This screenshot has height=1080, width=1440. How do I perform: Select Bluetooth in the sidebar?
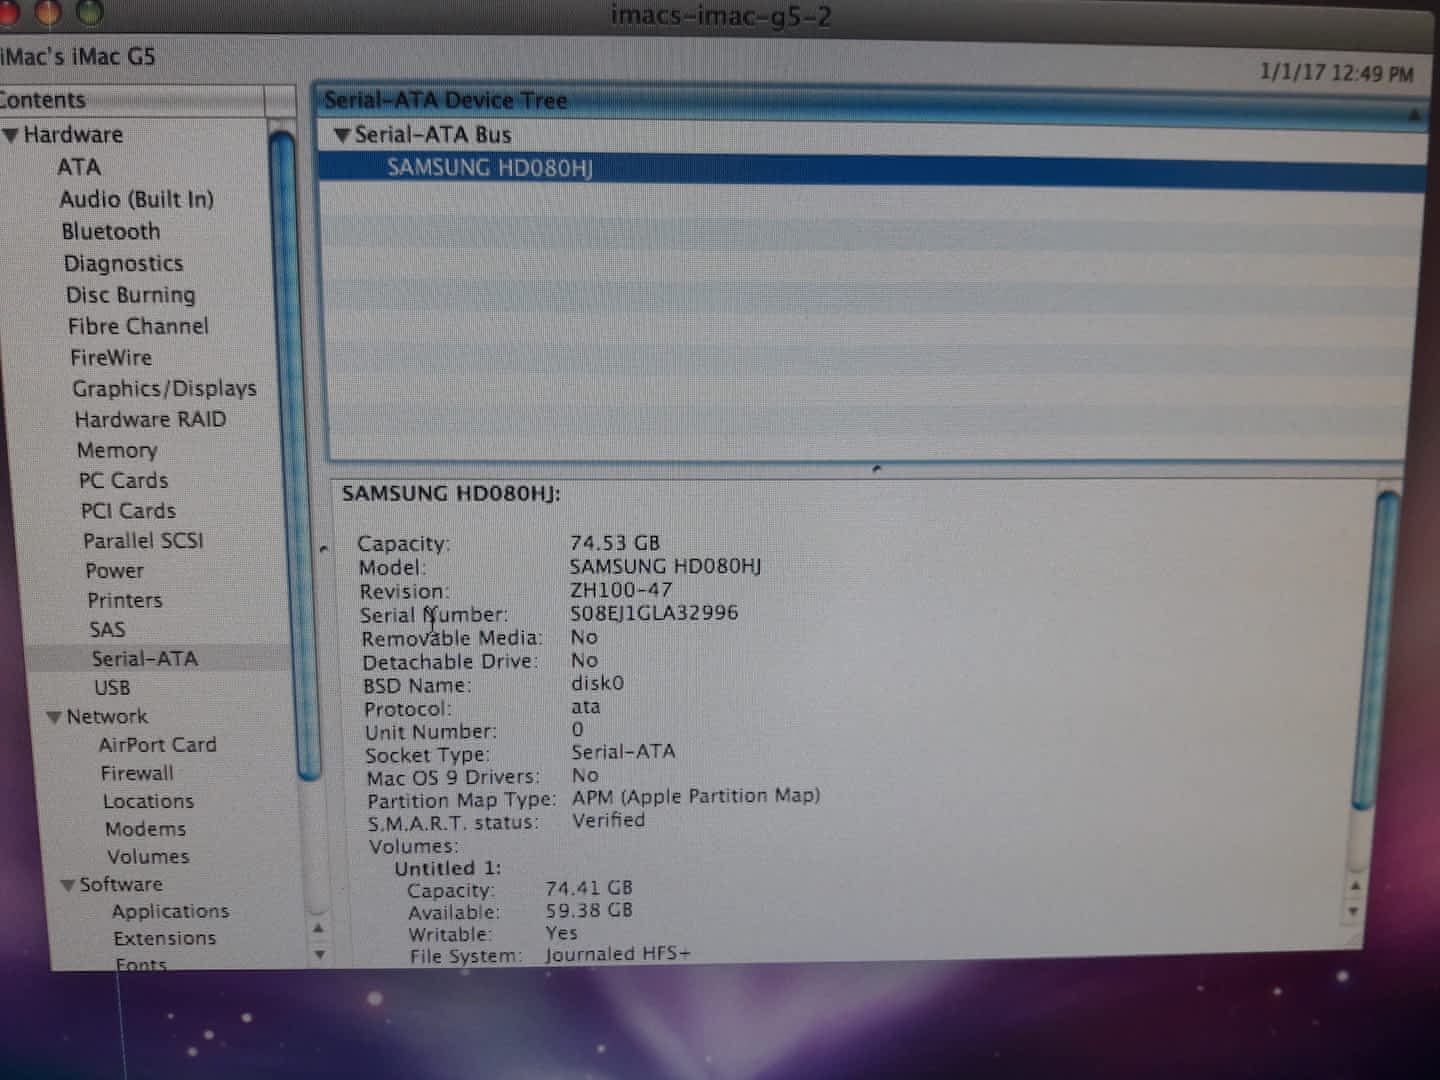[x=111, y=231]
